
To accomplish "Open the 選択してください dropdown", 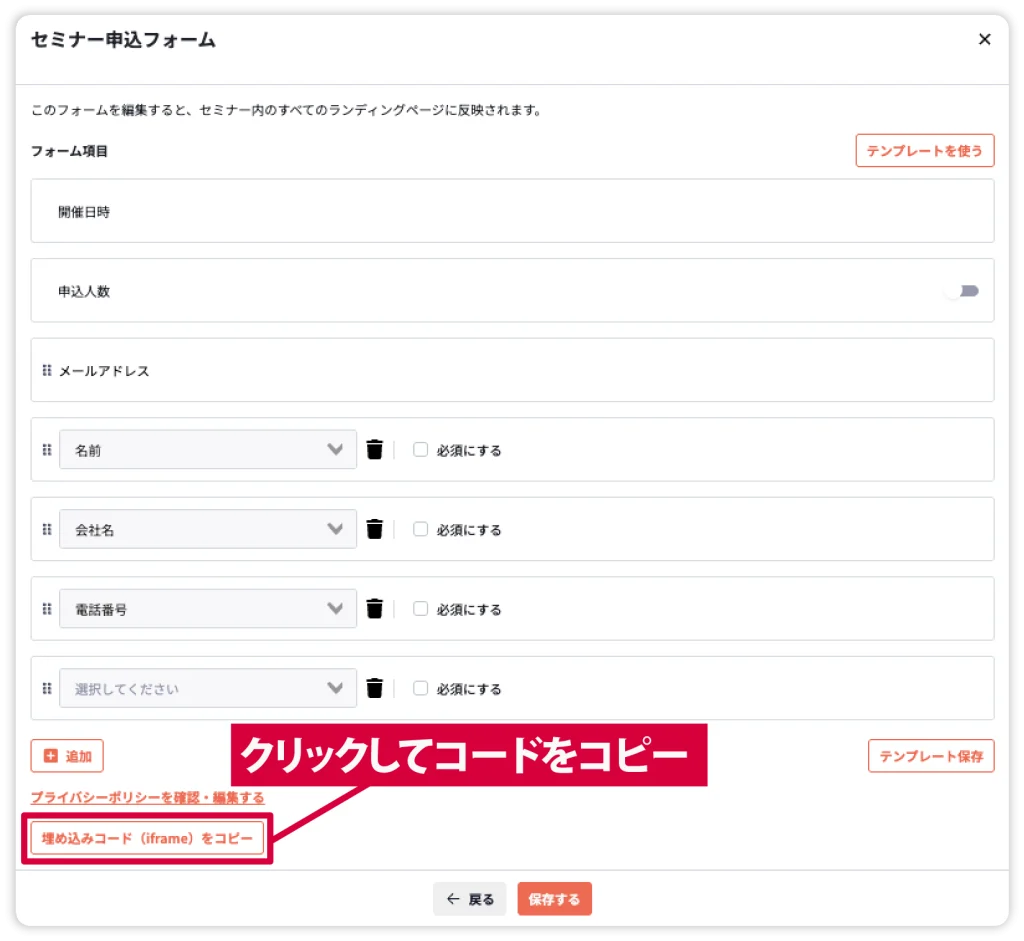I will pyautogui.click(x=208, y=688).
